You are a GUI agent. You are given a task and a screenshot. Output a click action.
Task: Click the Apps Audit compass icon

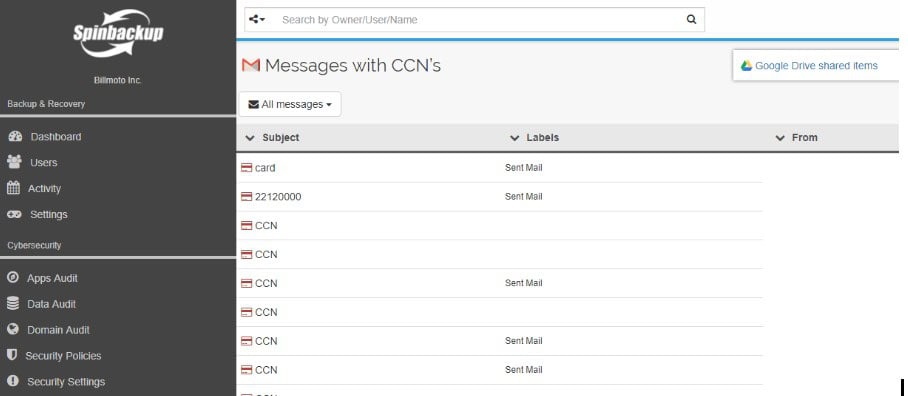click(x=13, y=277)
